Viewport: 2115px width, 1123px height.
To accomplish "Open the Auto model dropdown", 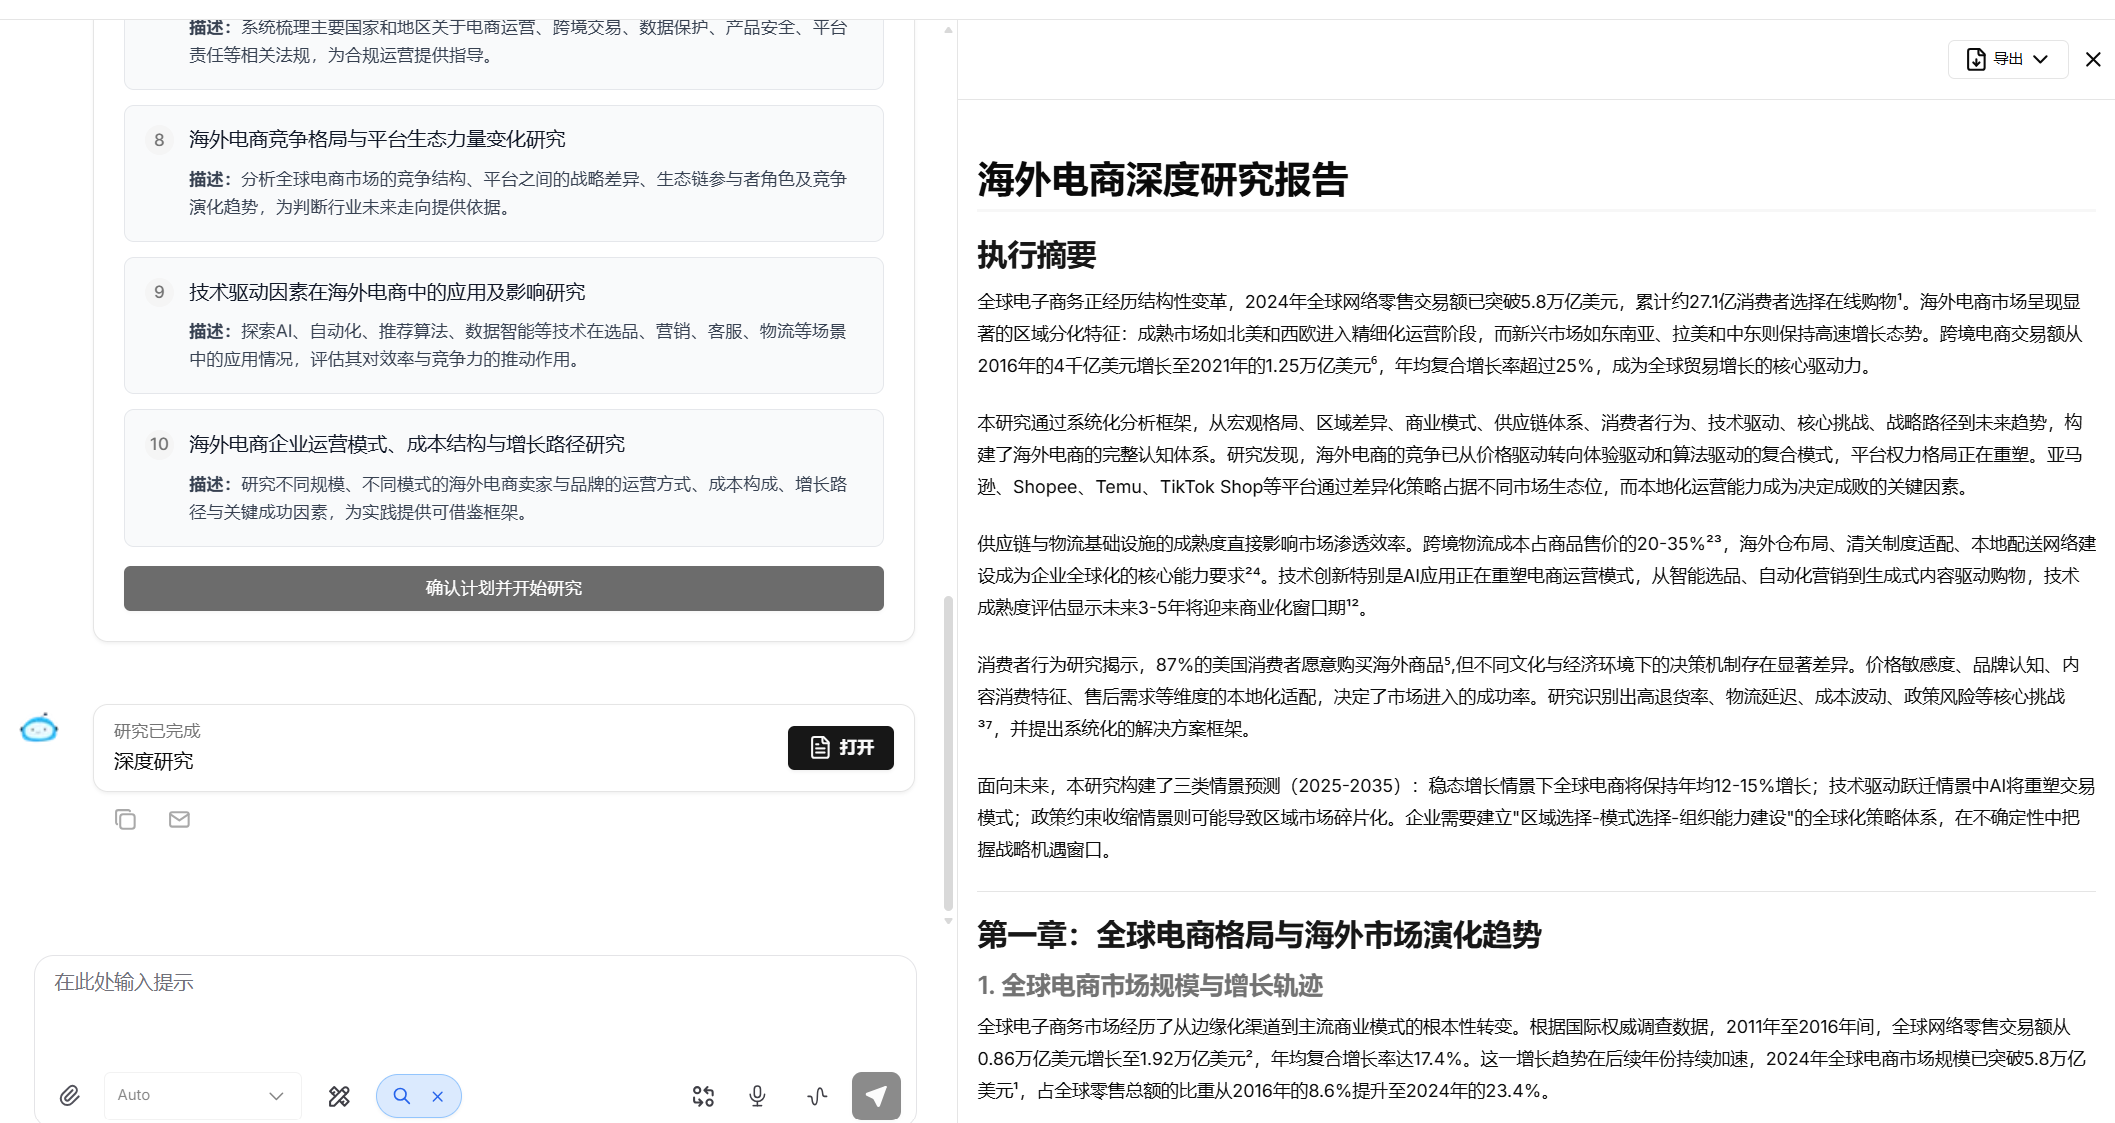I will pyautogui.click(x=201, y=1096).
